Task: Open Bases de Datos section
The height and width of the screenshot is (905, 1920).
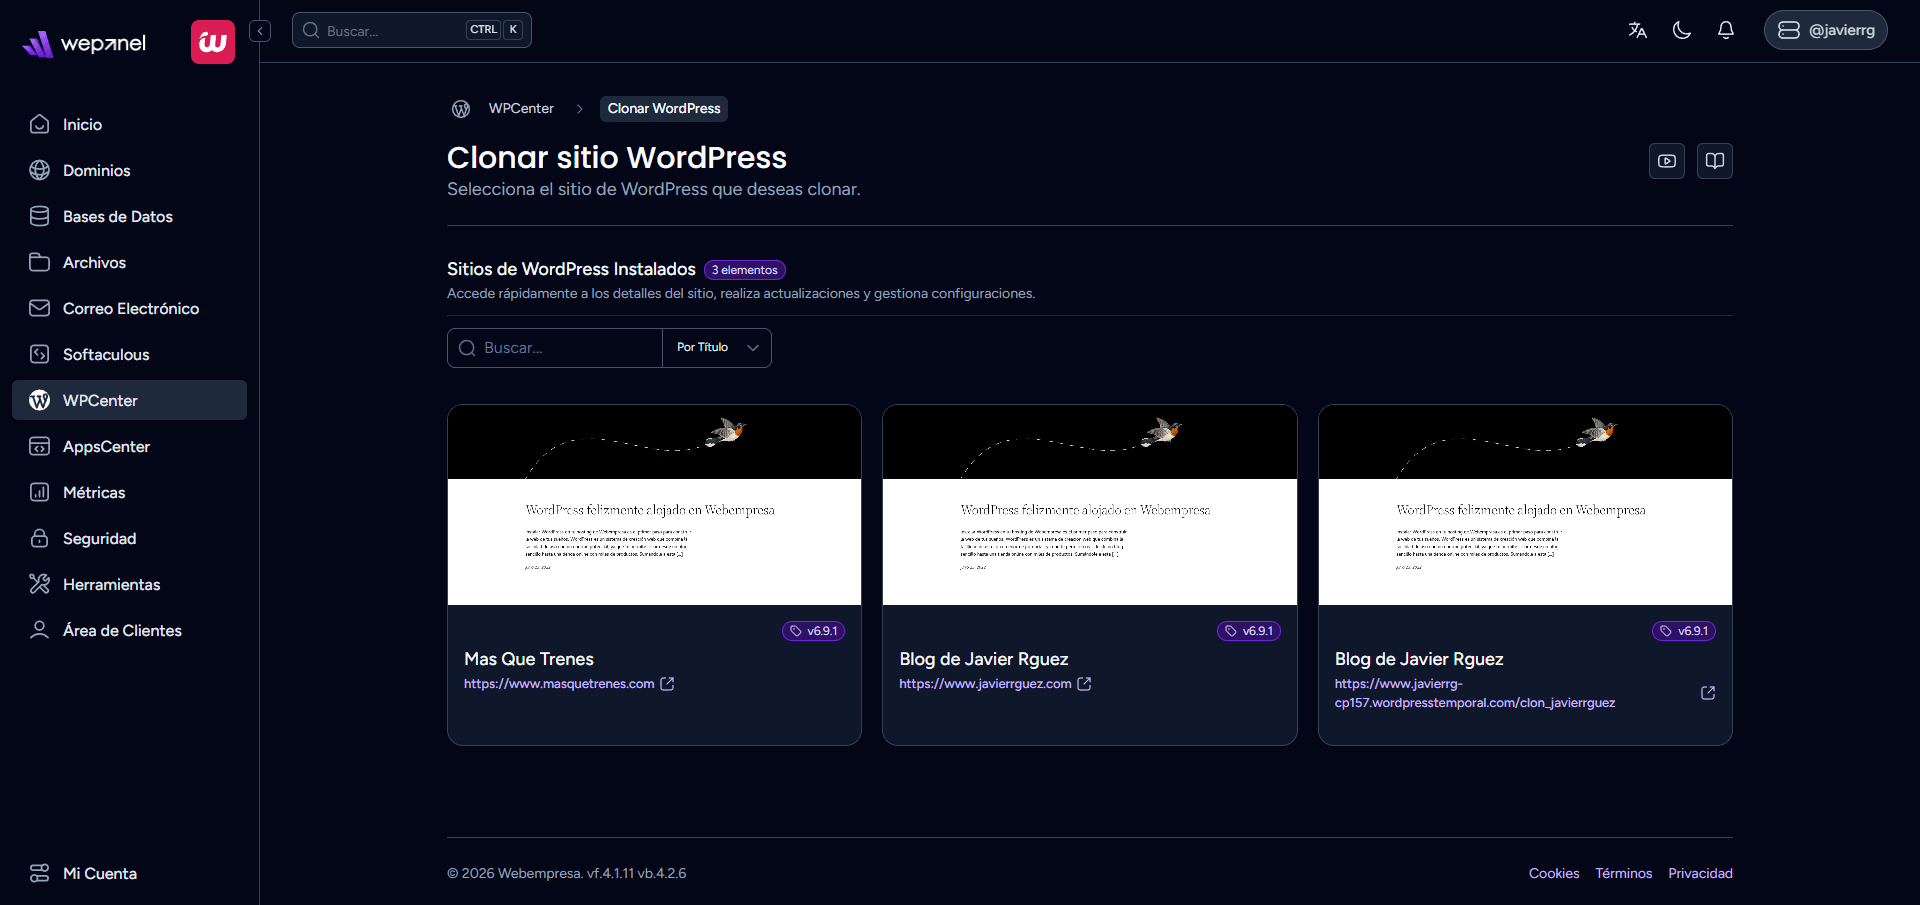Action: click(129, 216)
